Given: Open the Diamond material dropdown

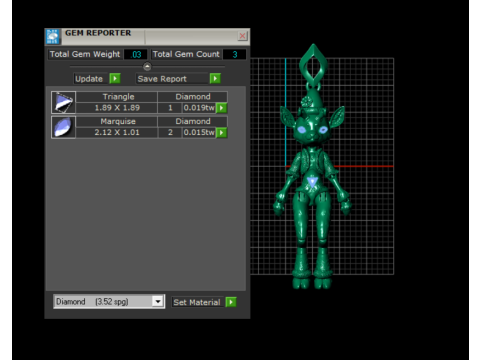Looking at the screenshot, I should click(158, 302).
